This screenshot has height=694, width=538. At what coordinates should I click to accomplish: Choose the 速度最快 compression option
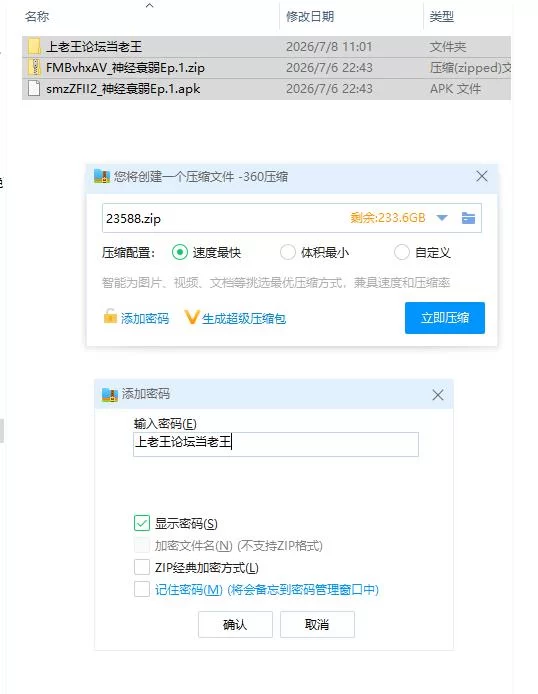point(180,252)
